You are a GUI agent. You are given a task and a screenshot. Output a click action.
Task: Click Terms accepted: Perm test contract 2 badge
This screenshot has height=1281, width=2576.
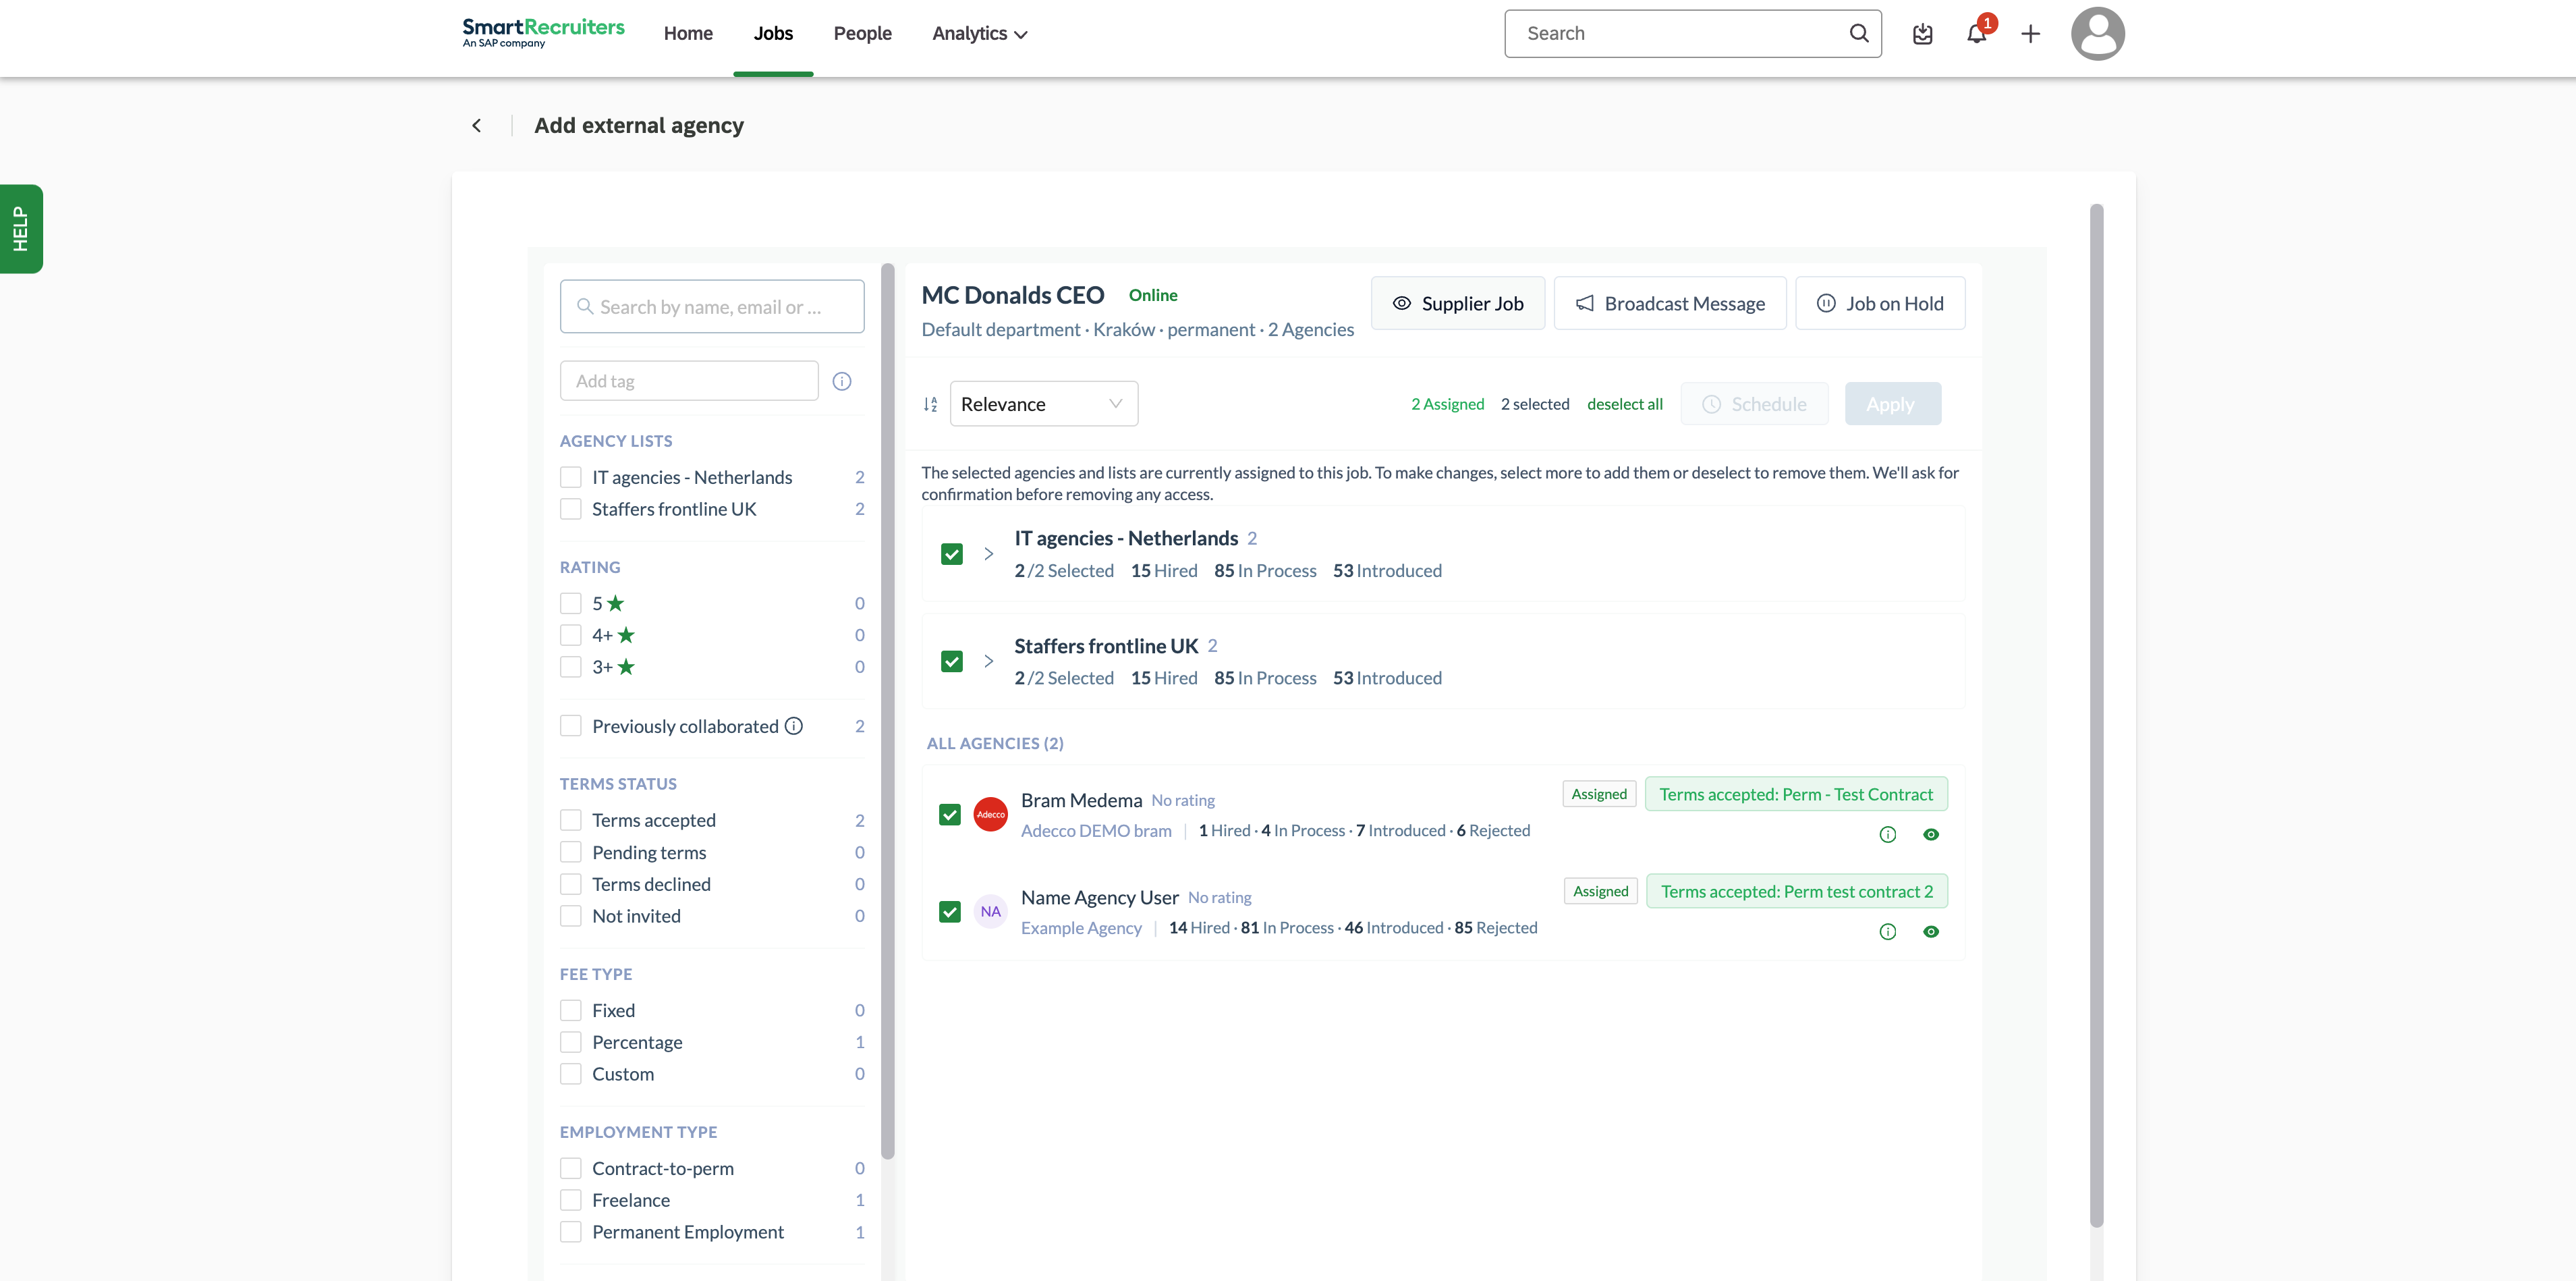[1796, 891]
